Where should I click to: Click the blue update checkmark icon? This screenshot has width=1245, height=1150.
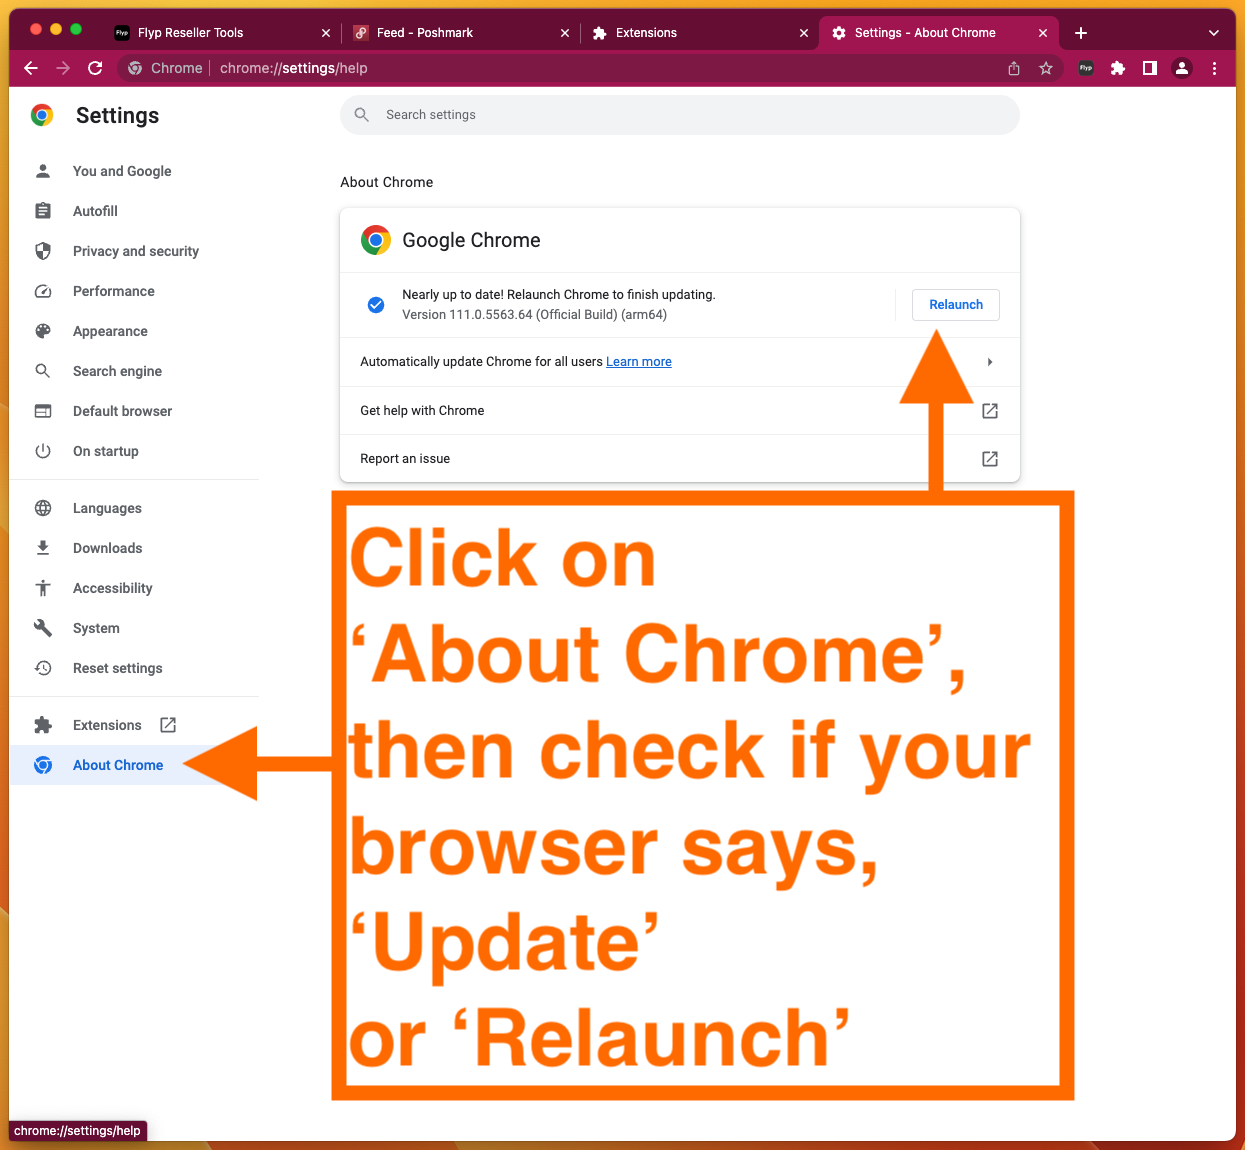point(376,305)
